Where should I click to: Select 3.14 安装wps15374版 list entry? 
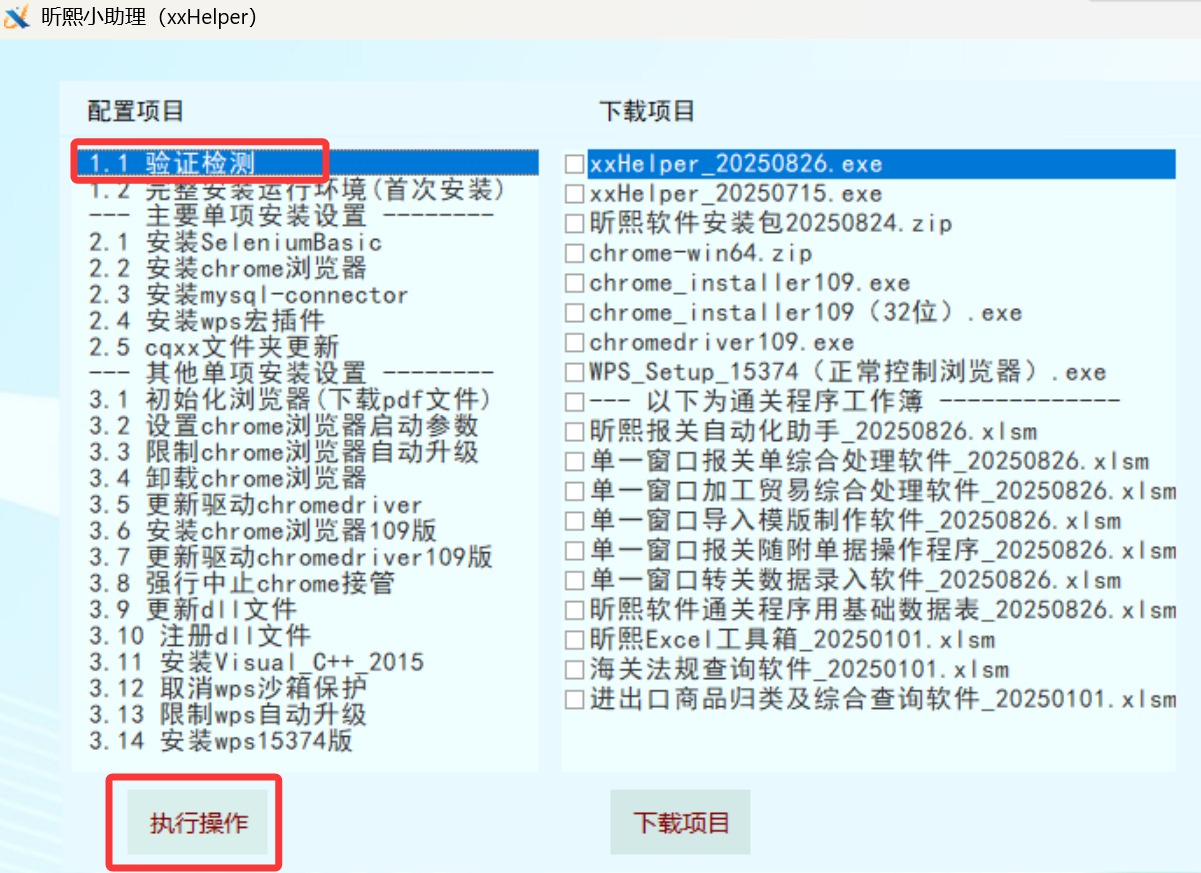(x=220, y=741)
